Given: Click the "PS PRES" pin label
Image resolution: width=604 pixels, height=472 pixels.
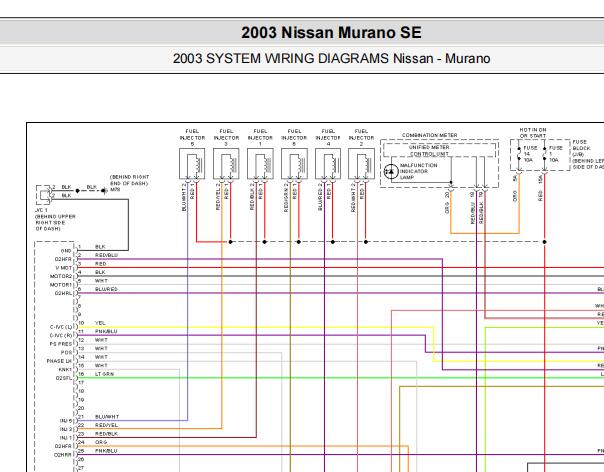Looking at the screenshot, I should click(x=60, y=344).
